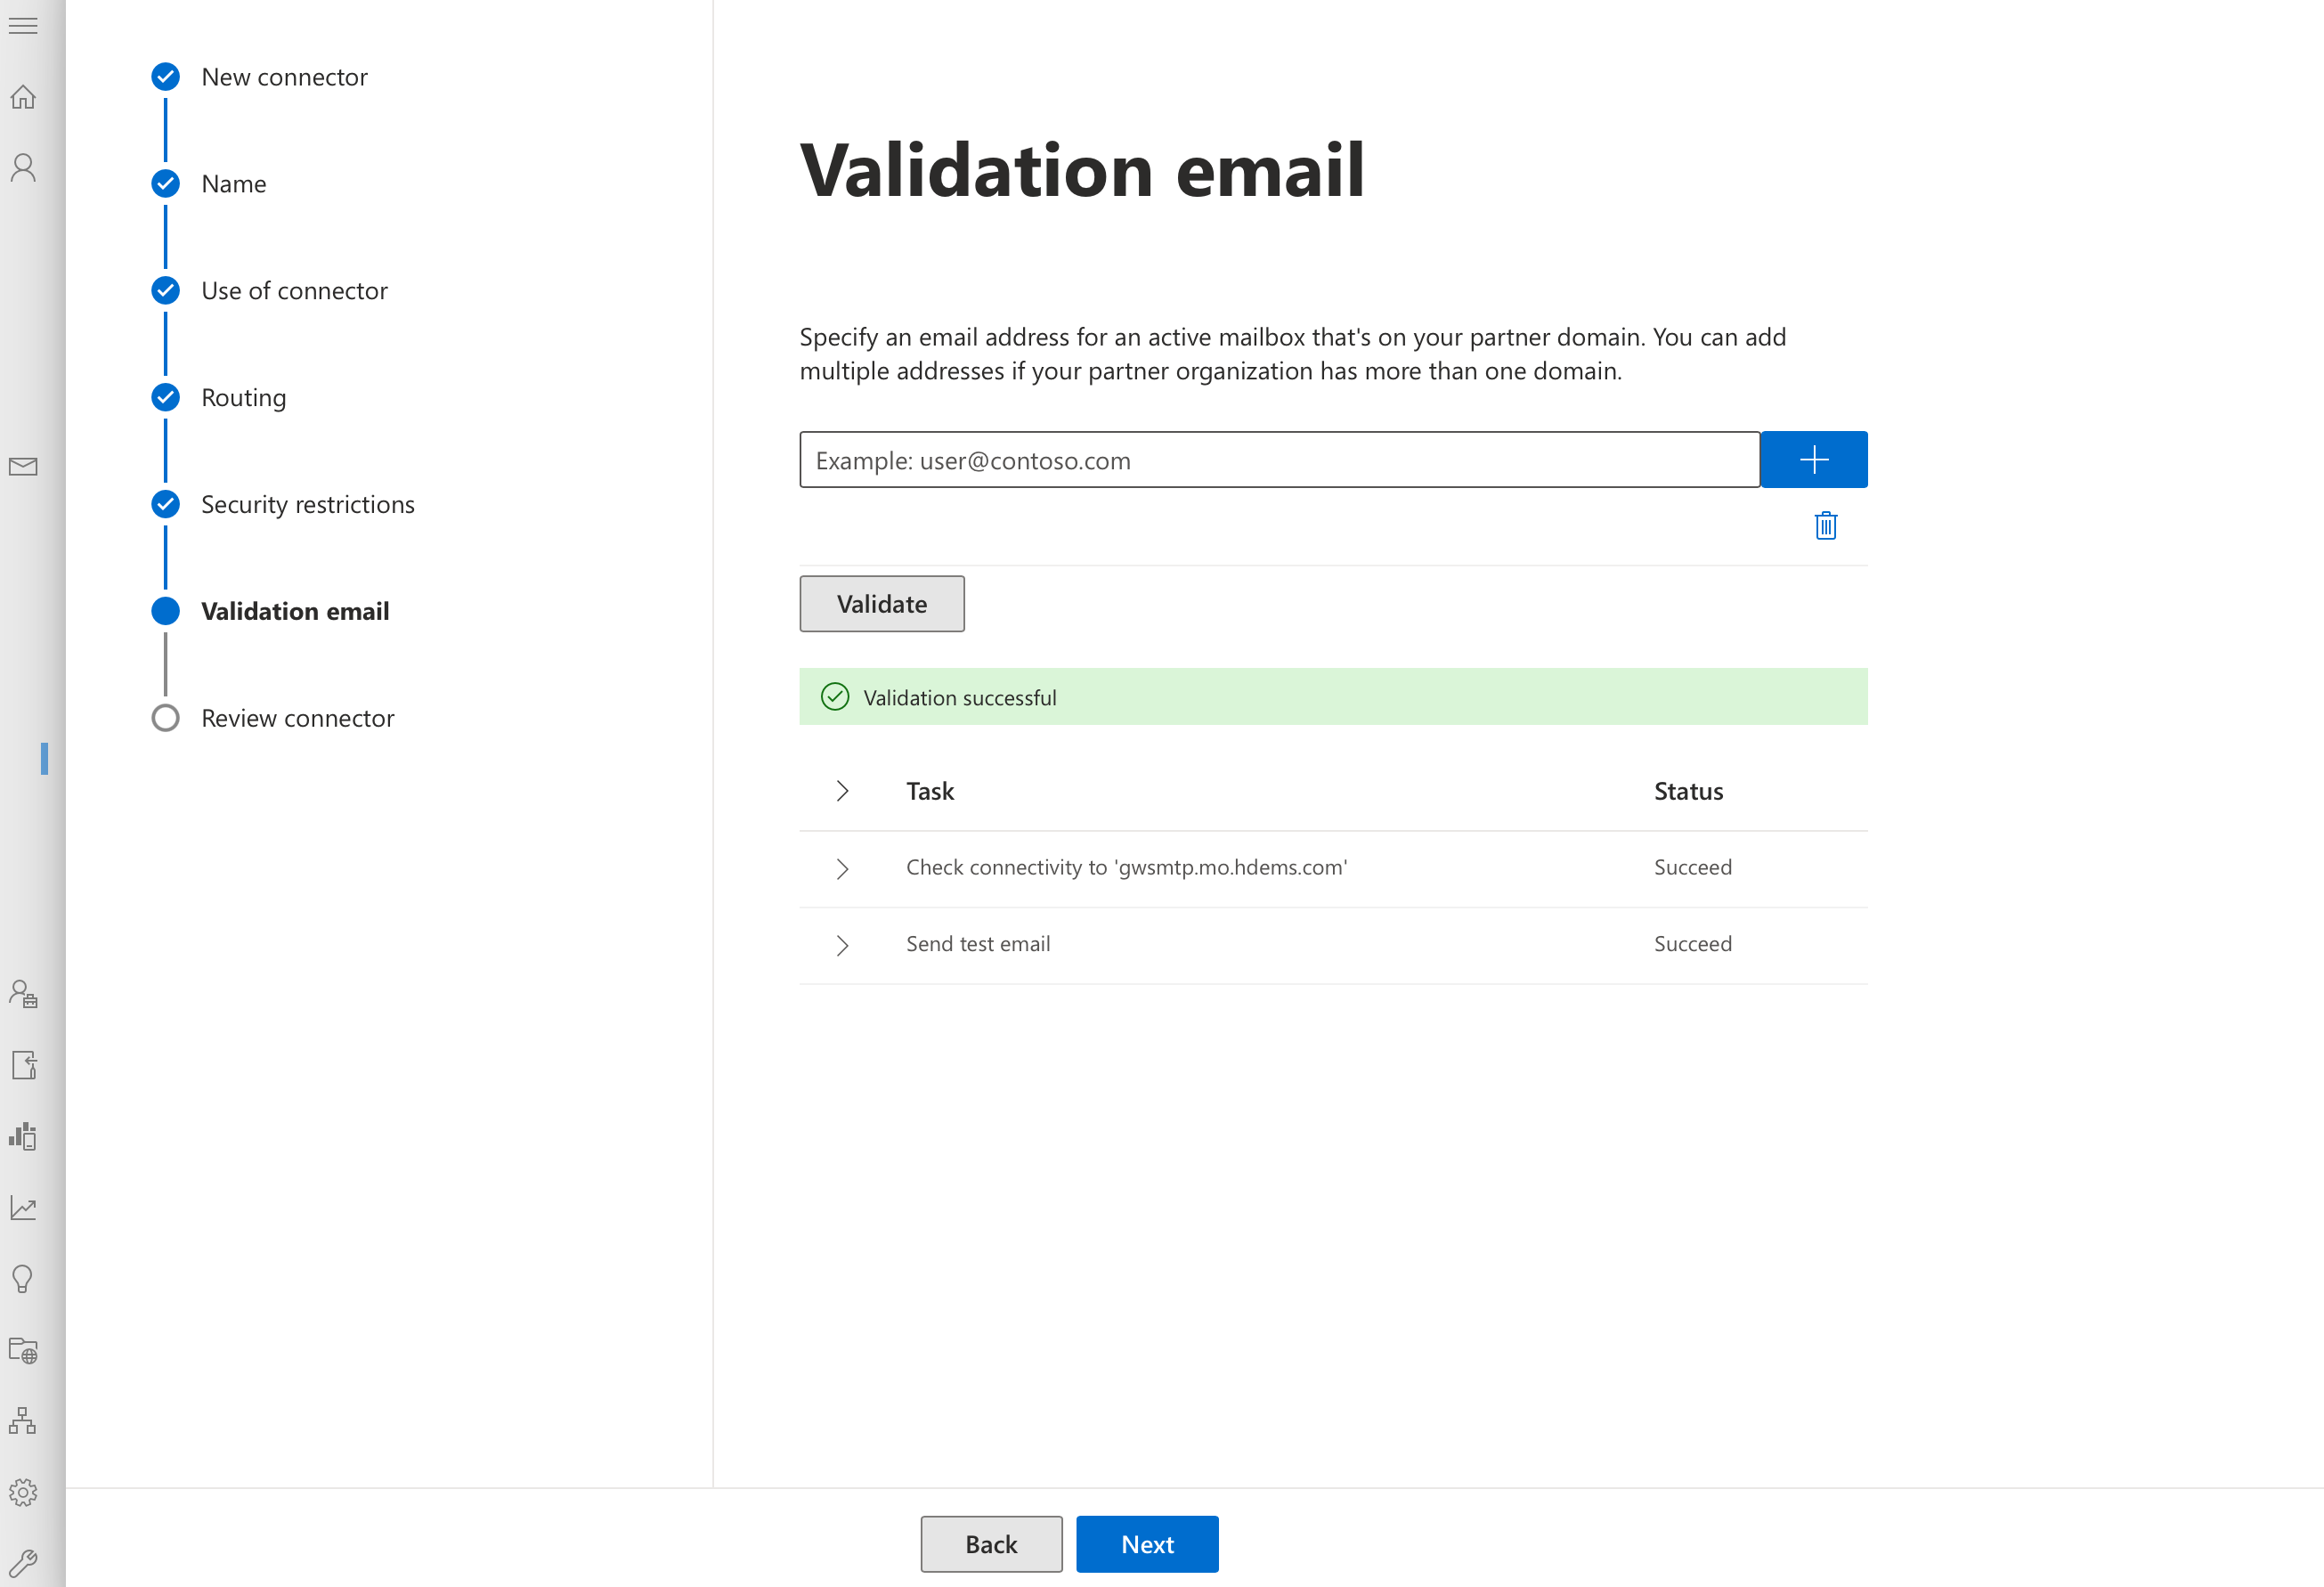Click 'Check connectivity to gwsmtp.mo.hdems.com' text
The width and height of the screenshot is (2324, 1587).
pyautogui.click(x=1126, y=867)
